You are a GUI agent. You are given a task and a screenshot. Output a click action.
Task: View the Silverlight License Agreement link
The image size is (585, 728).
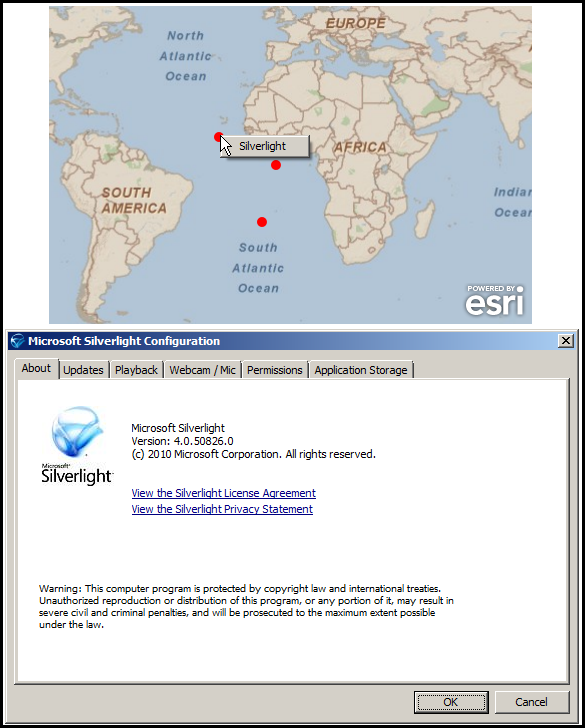(224, 493)
